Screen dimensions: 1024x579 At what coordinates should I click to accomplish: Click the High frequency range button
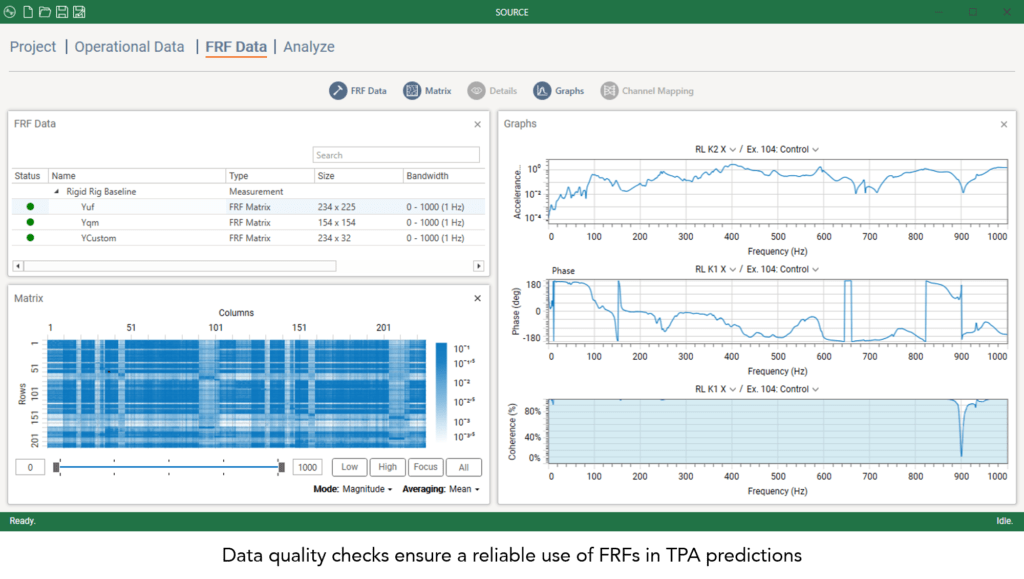[x=387, y=467]
